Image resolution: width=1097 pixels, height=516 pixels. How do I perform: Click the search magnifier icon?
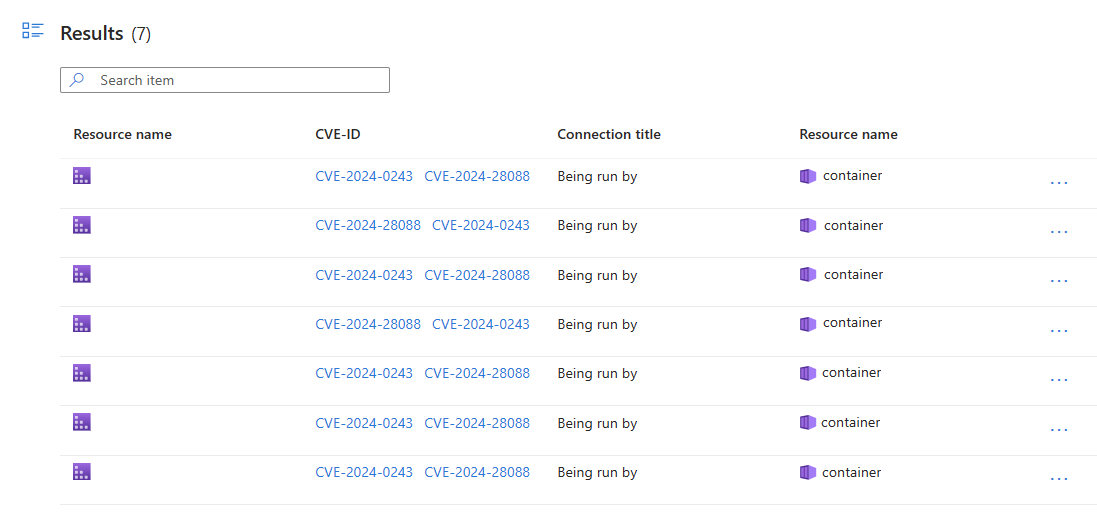pyautogui.click(x=77, y=80)
